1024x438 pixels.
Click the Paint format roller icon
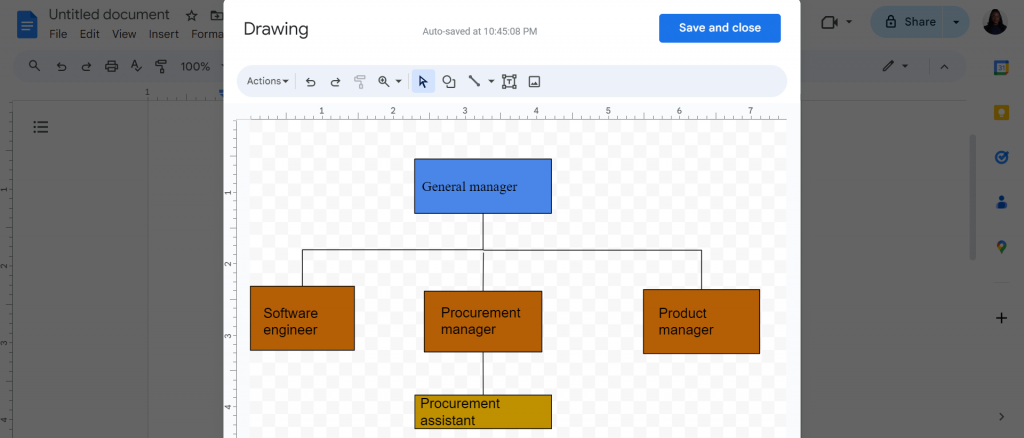(359, 82)
